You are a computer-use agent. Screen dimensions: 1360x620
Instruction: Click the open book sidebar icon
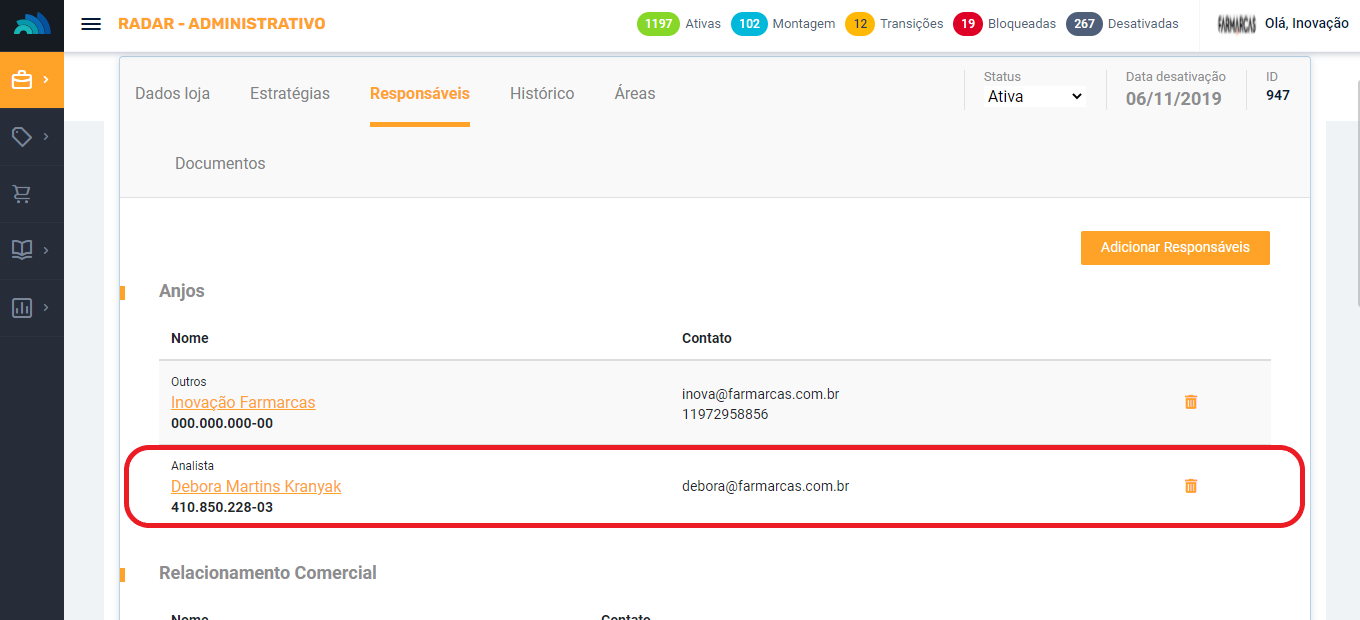point(22,250)
